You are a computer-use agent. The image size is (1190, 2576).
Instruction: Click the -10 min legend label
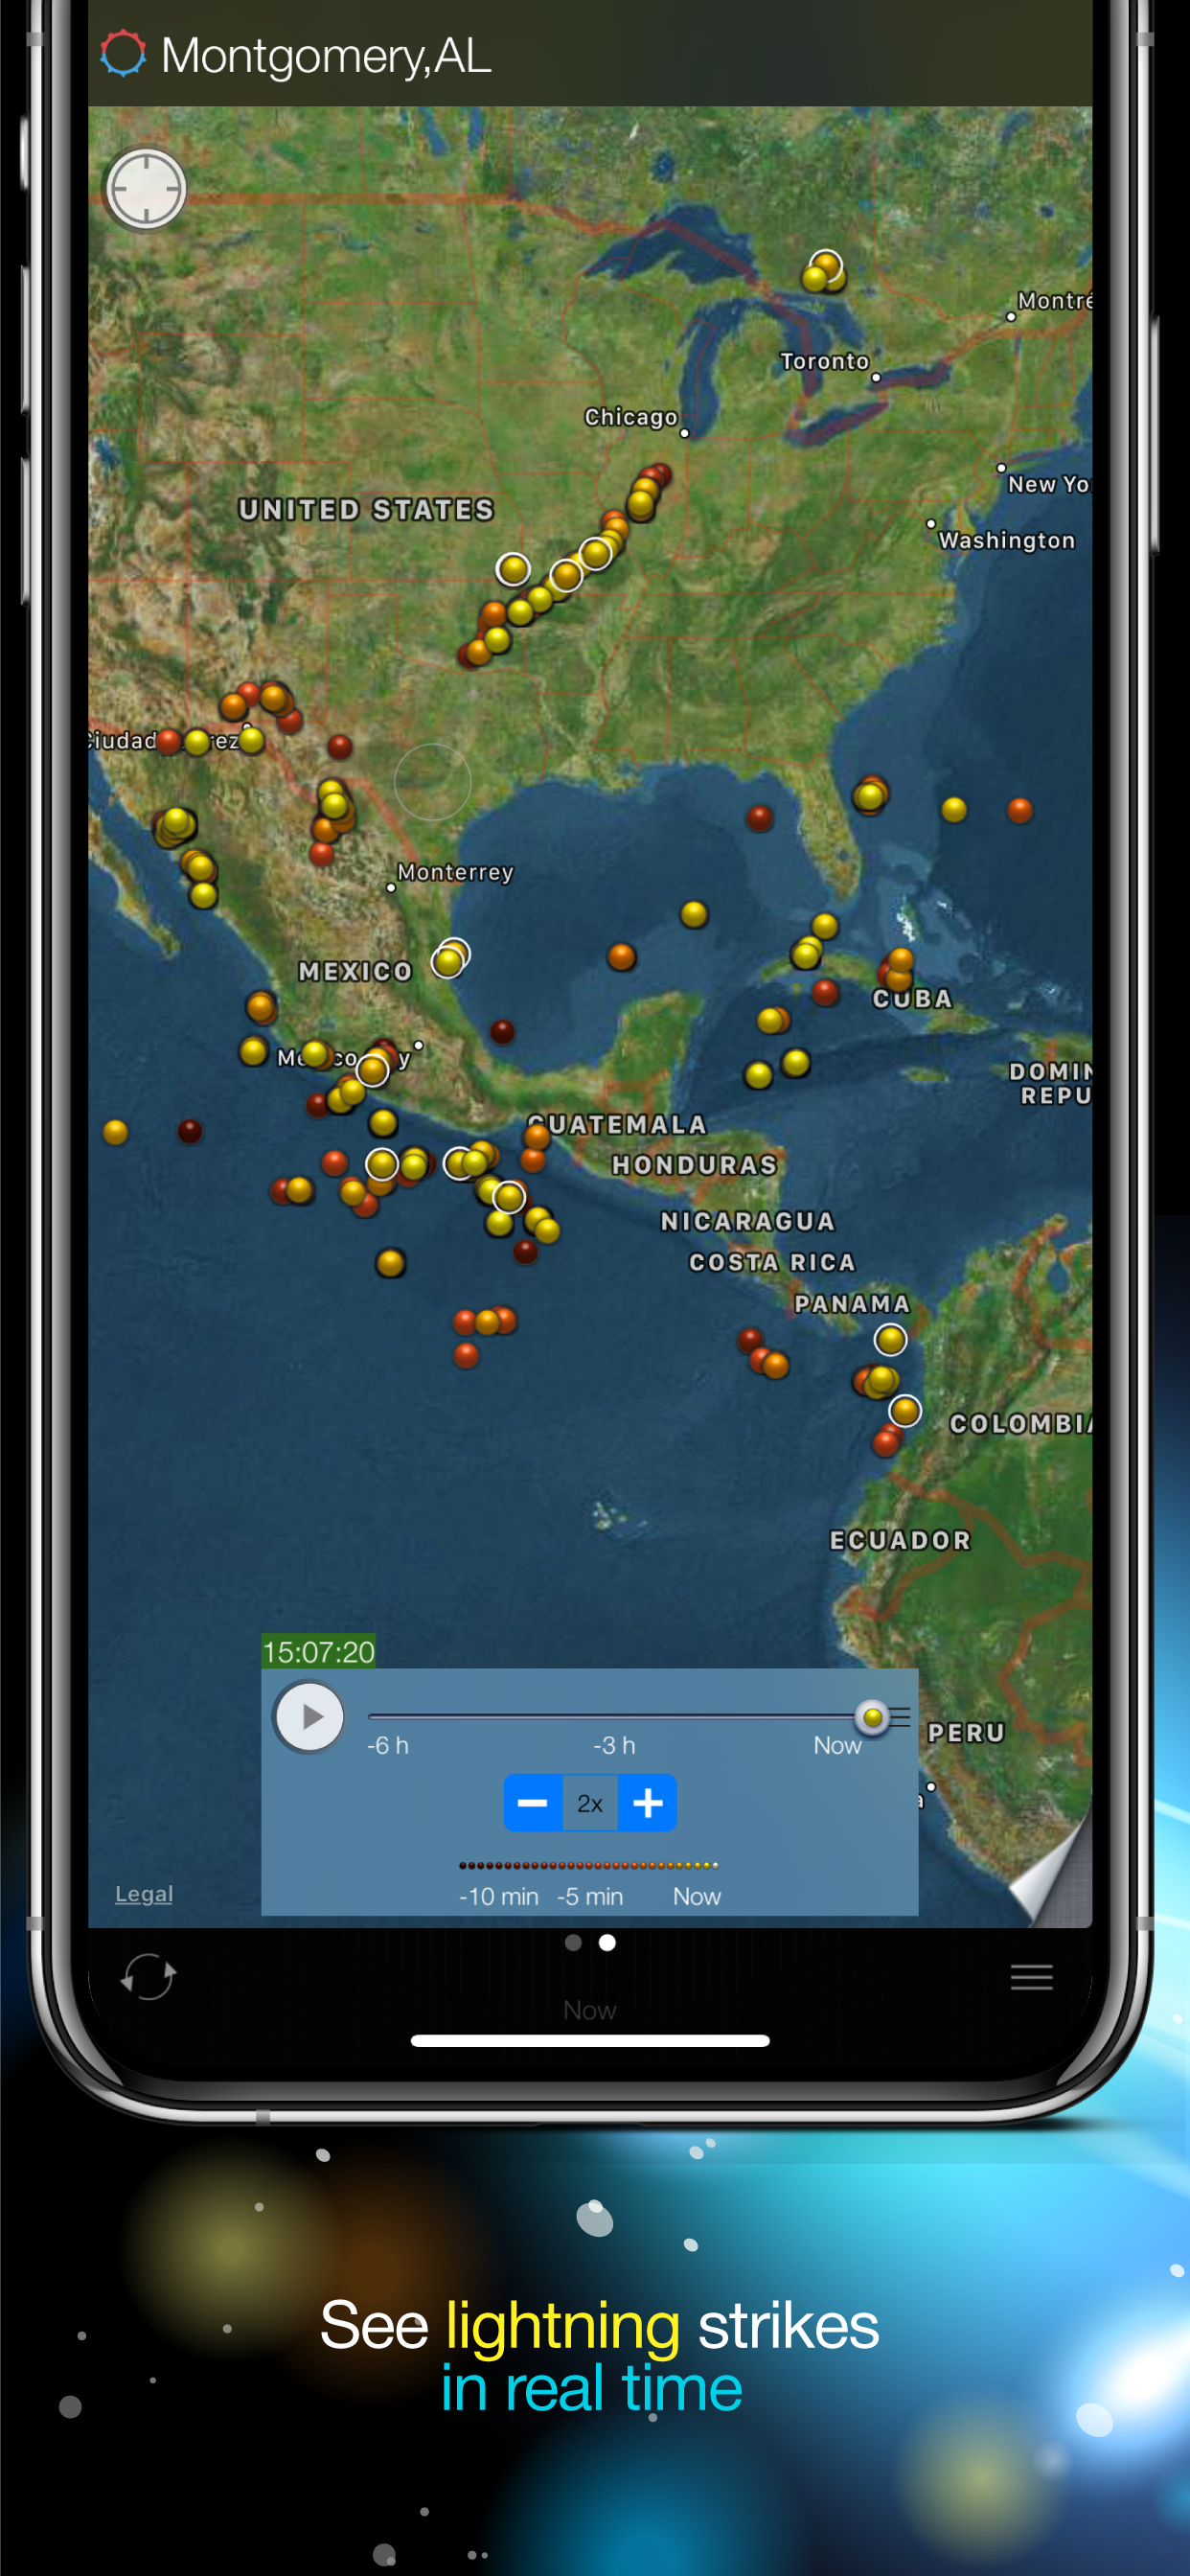coord(498,1896)
